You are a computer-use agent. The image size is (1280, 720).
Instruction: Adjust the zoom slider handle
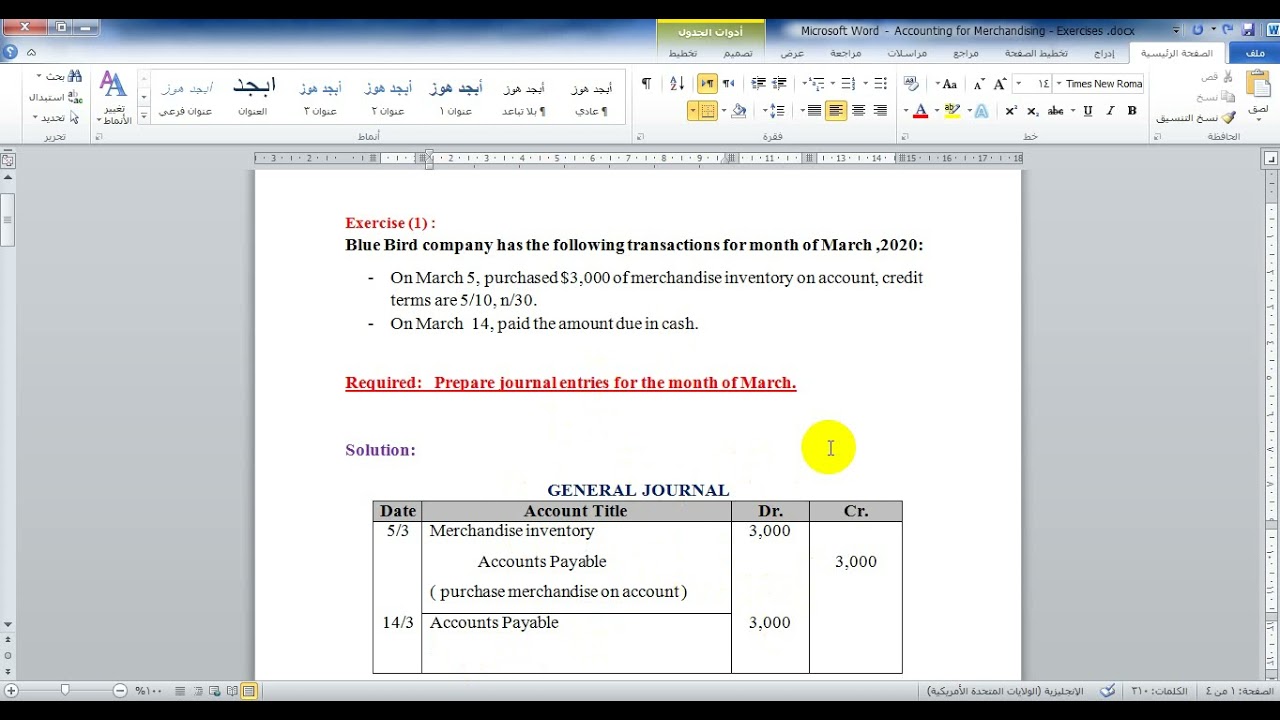point(65,690)
